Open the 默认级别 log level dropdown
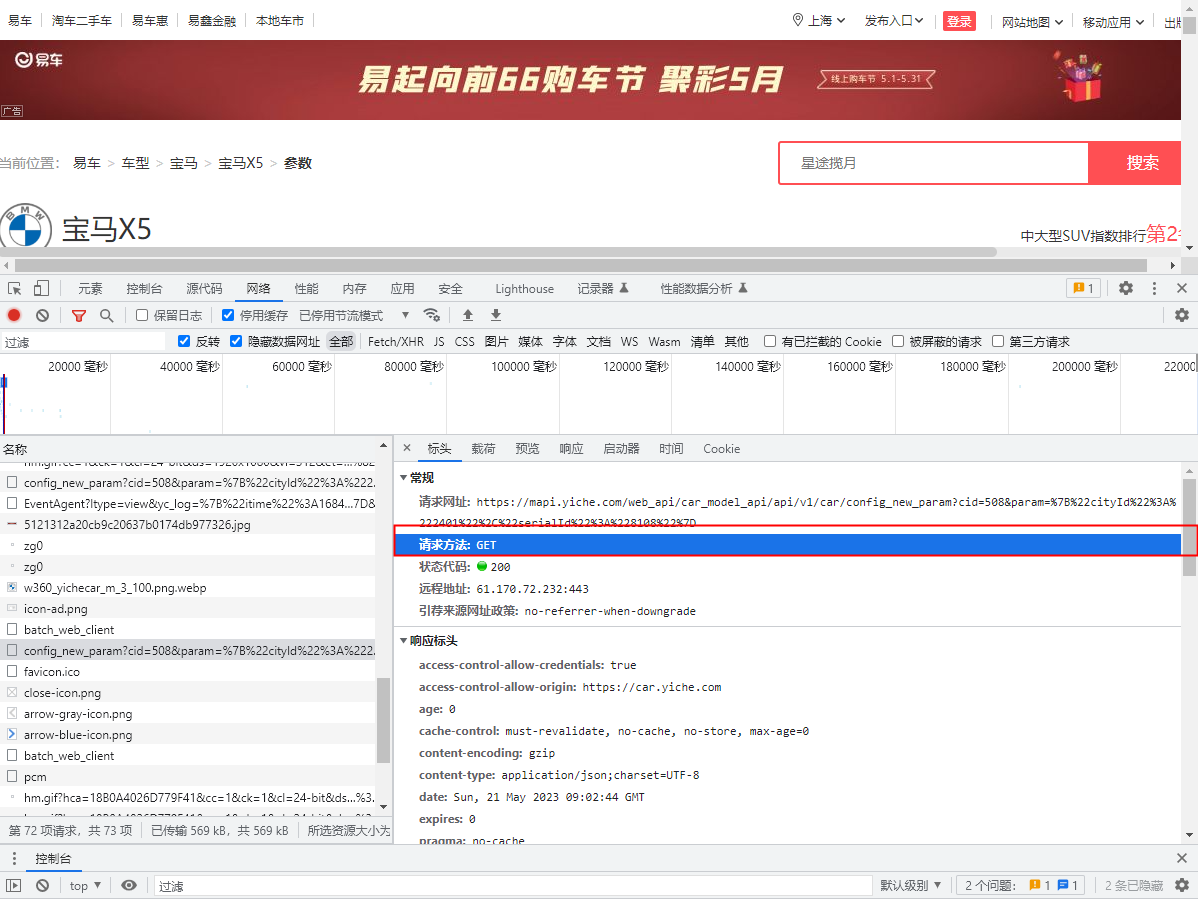This screenshot has height=899, width=1198. point(910,885)
